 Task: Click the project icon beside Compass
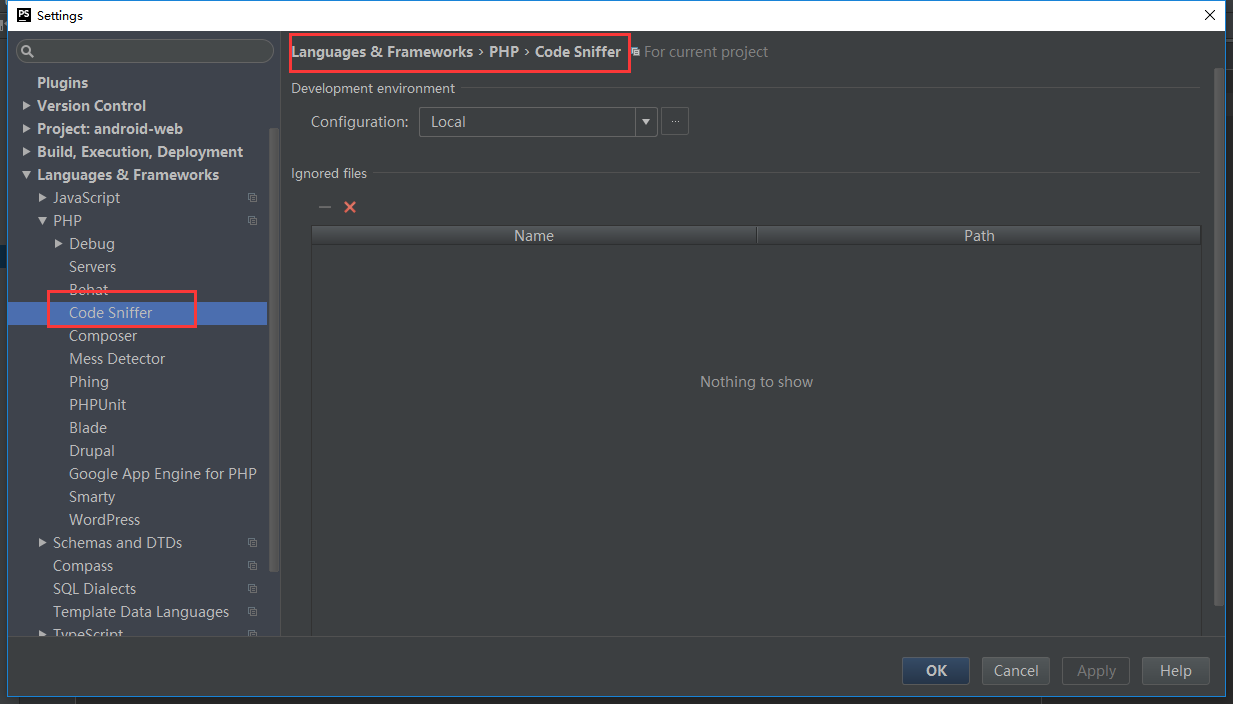click(x=252, y=566)
